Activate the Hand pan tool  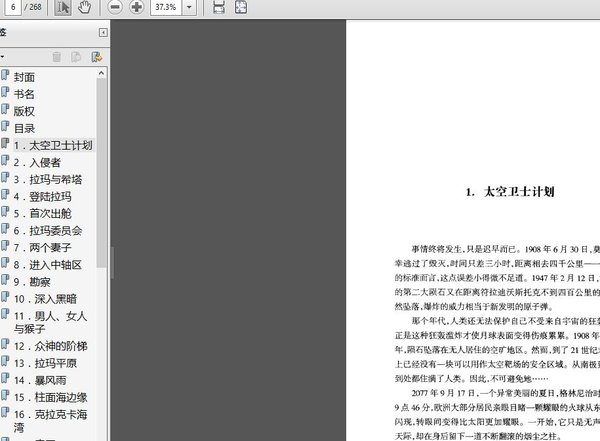click(x=84, y=7)
